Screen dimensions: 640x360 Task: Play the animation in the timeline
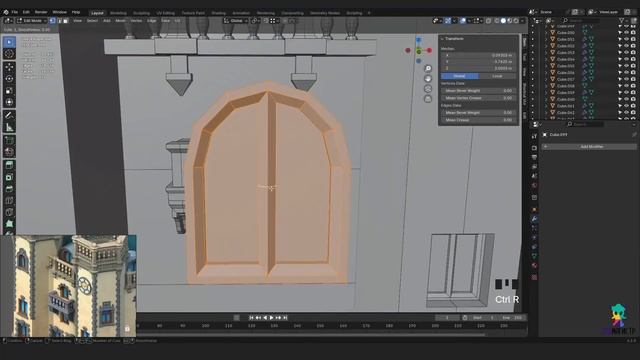272,318
